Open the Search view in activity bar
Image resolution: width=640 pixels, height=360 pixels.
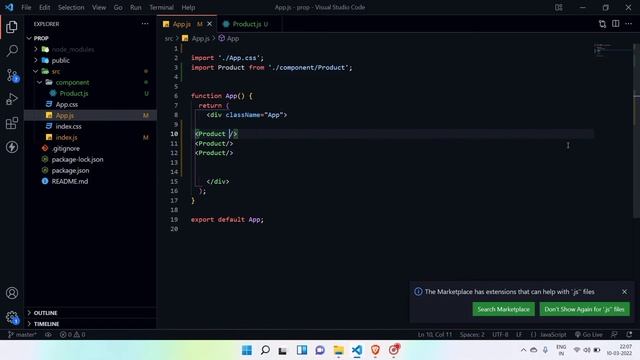coord(12,51)
